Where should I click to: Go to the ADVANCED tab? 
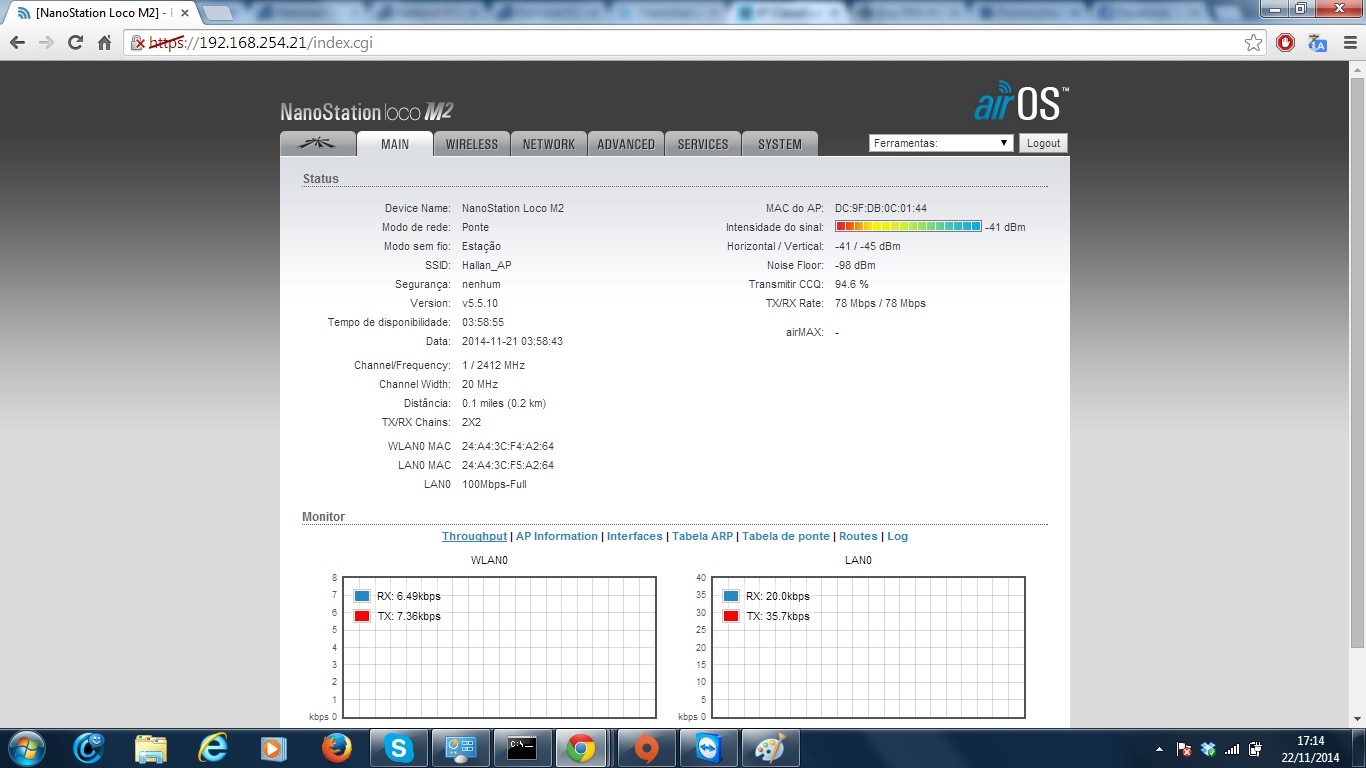(626, 144)
